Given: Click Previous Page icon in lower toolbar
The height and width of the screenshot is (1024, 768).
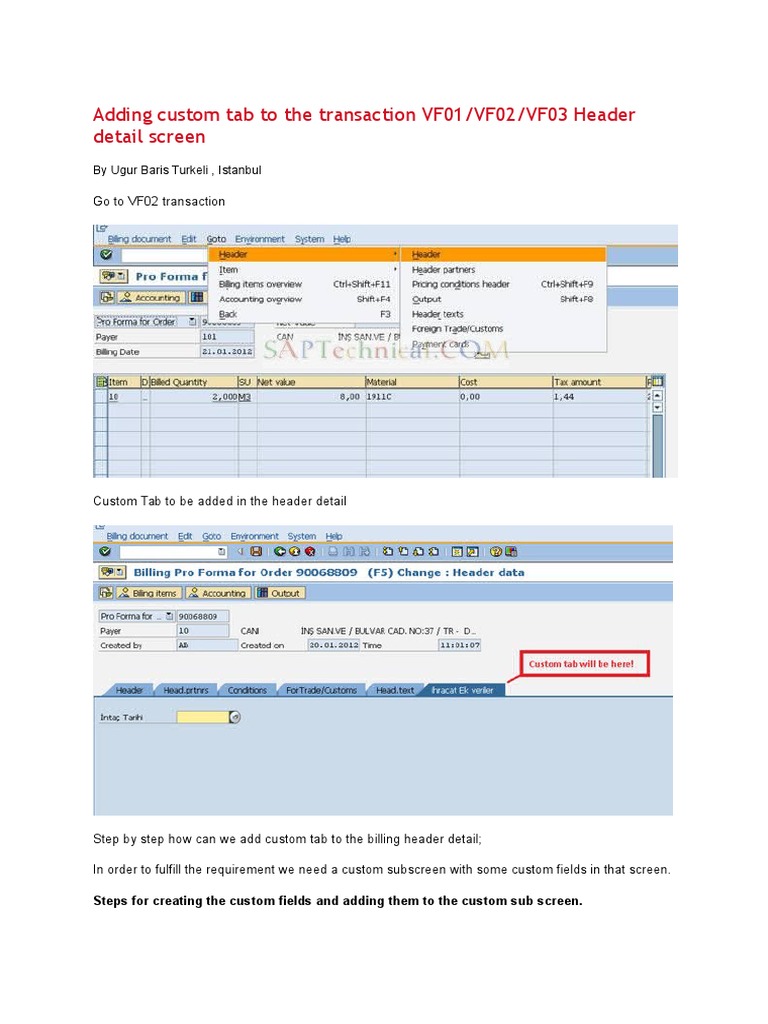Looking at the screenshot, I should point(403,552).
